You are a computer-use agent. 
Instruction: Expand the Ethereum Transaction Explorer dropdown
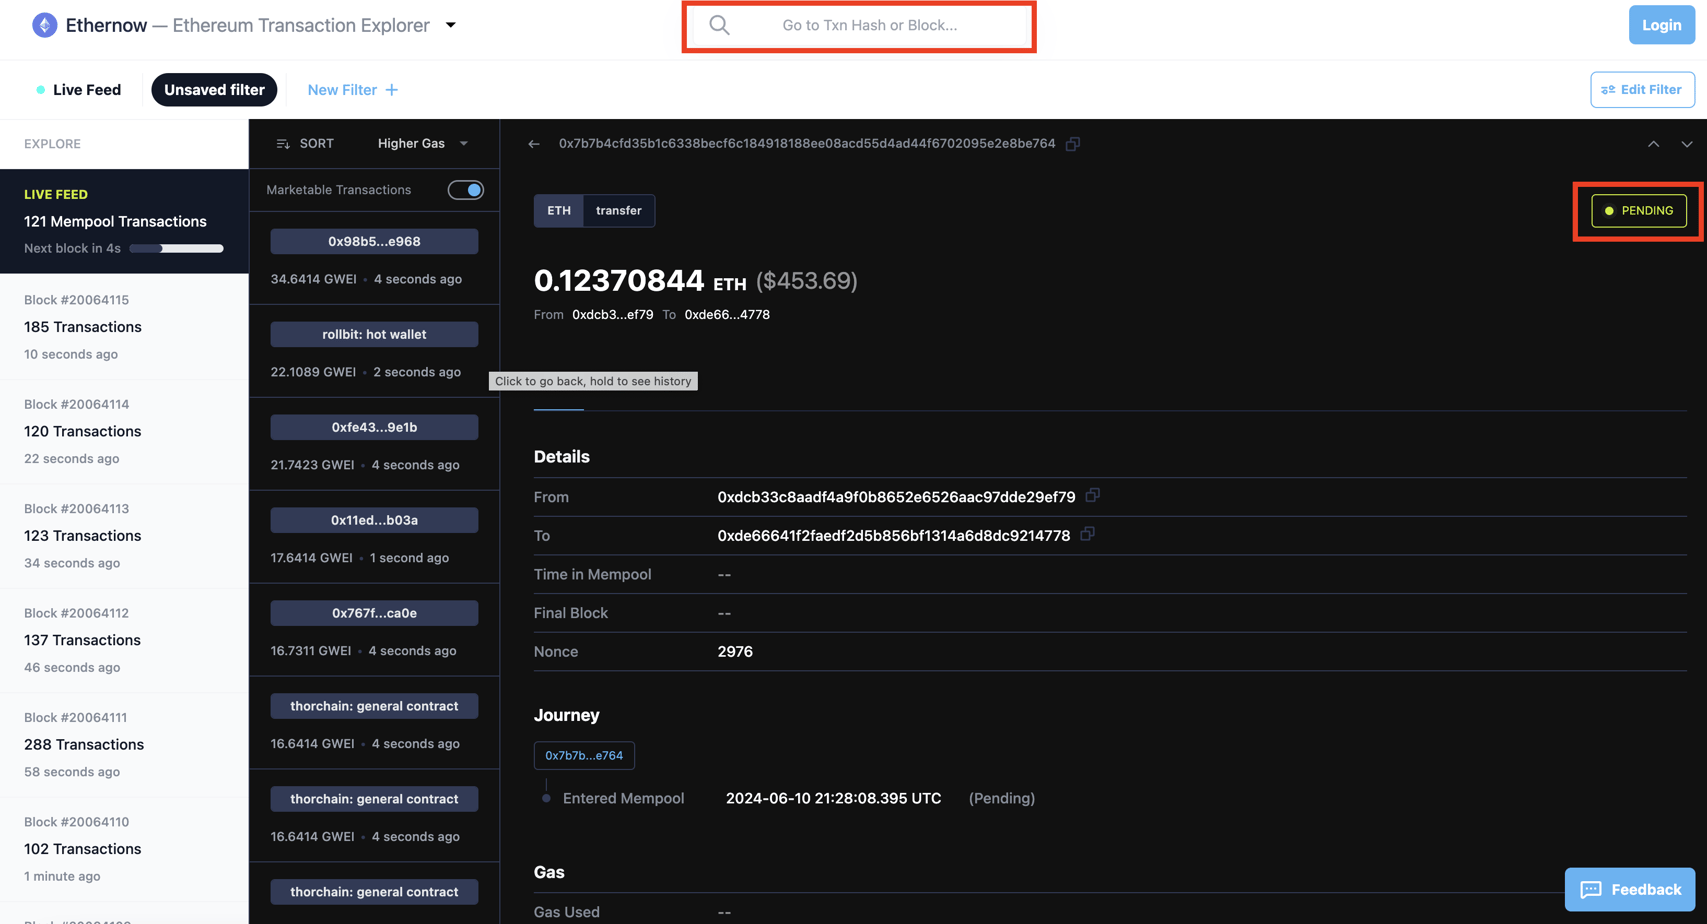coord(450,25)
